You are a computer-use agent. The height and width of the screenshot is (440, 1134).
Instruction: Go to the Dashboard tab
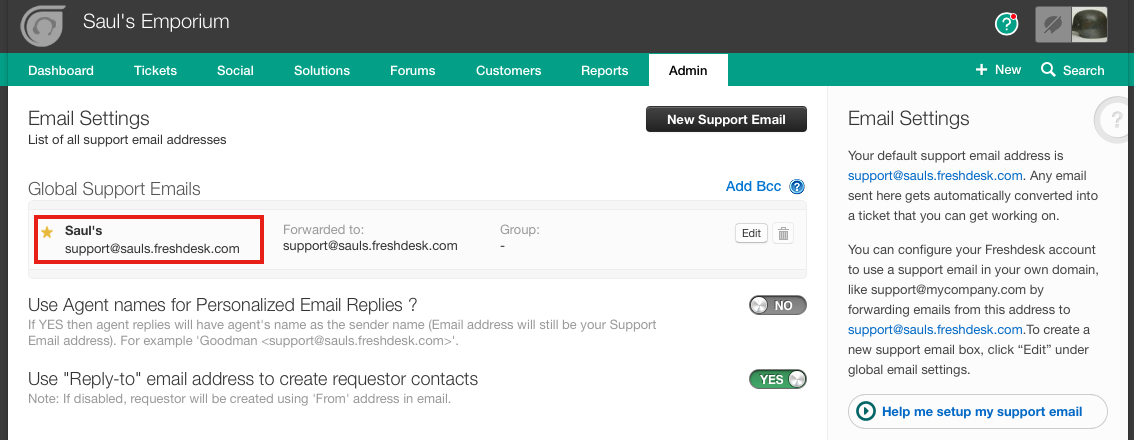(x=61, y=70)
